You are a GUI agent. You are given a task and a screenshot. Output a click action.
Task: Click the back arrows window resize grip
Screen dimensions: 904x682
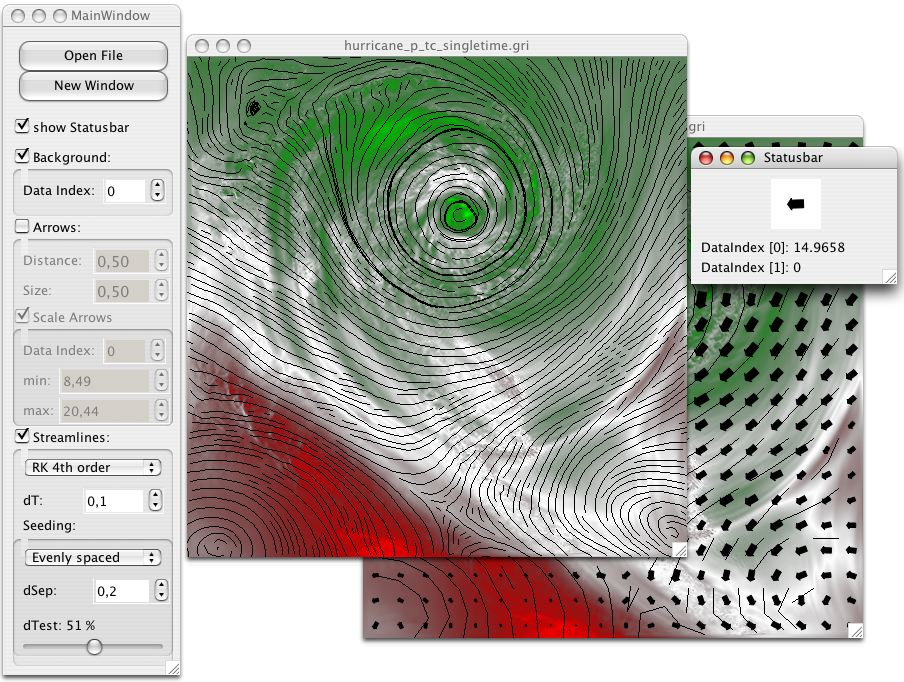point(856,630)
